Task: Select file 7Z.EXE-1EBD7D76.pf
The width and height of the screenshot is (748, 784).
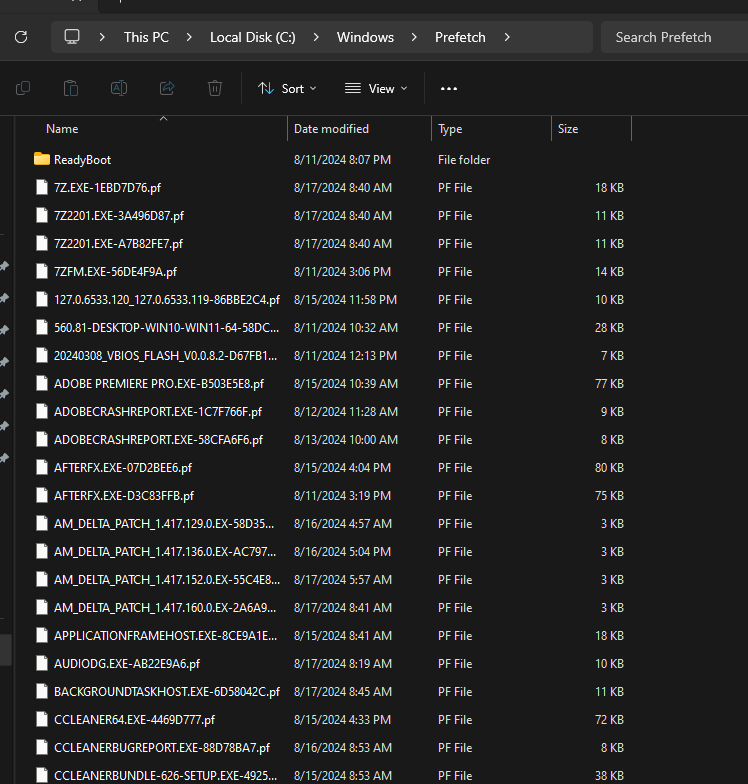Action: 108,188
